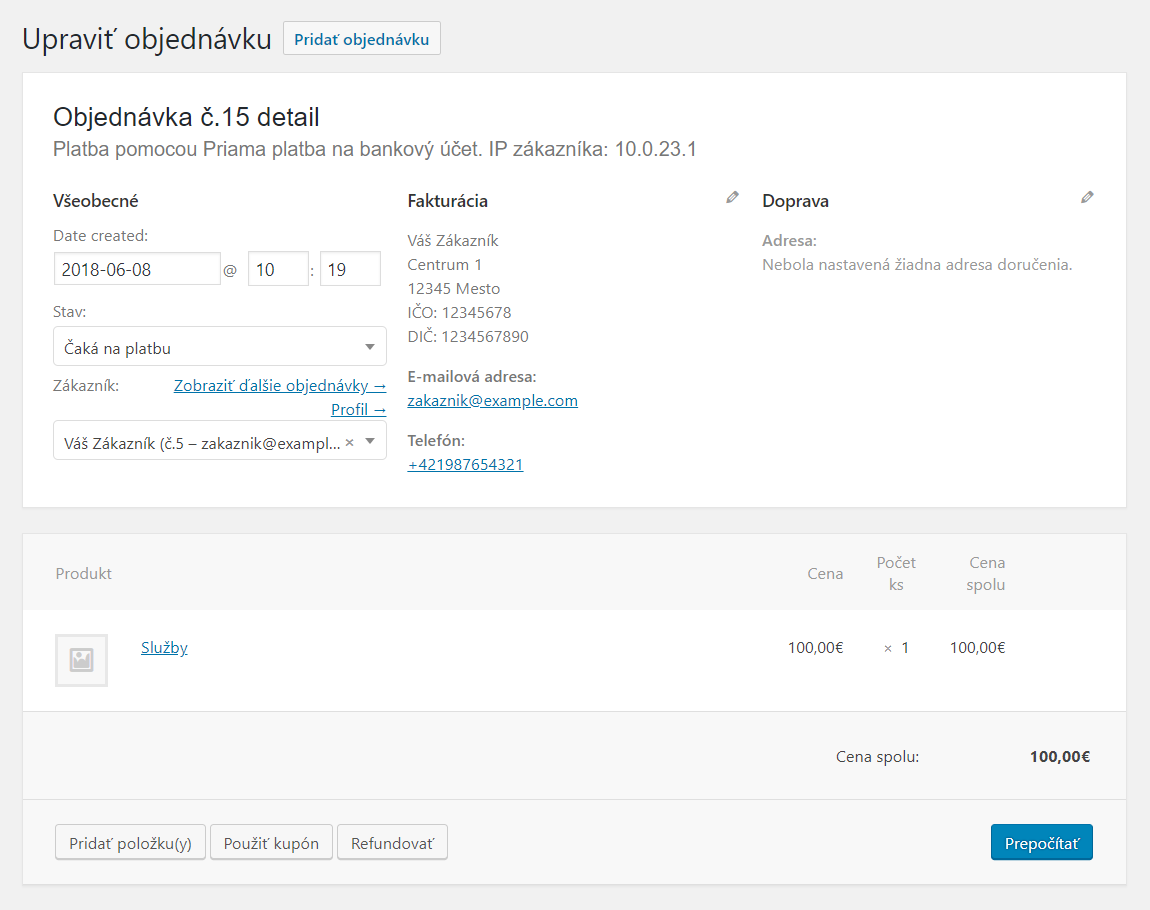
Task: Click the +421987654321 phone number link
Action: 465,465
